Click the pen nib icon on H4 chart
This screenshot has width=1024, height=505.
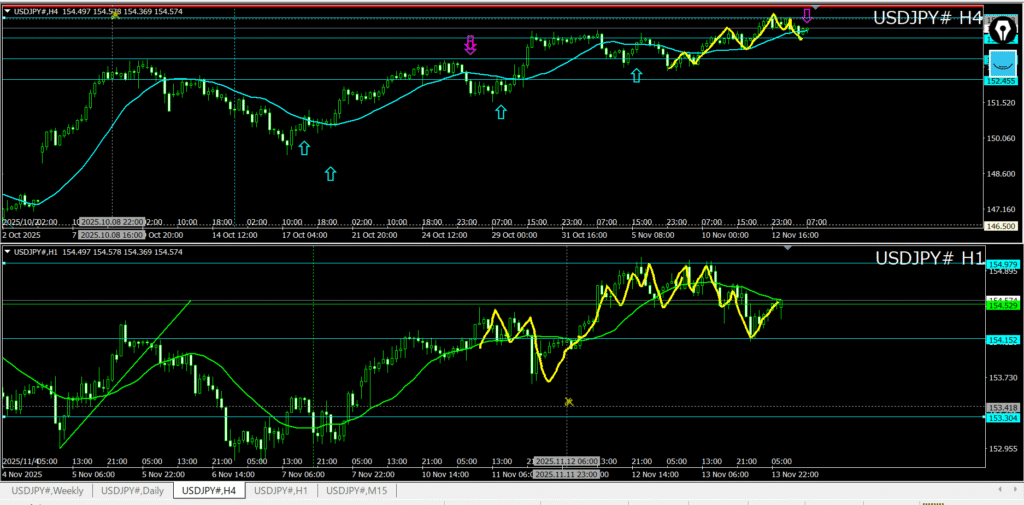(1002, 28)
